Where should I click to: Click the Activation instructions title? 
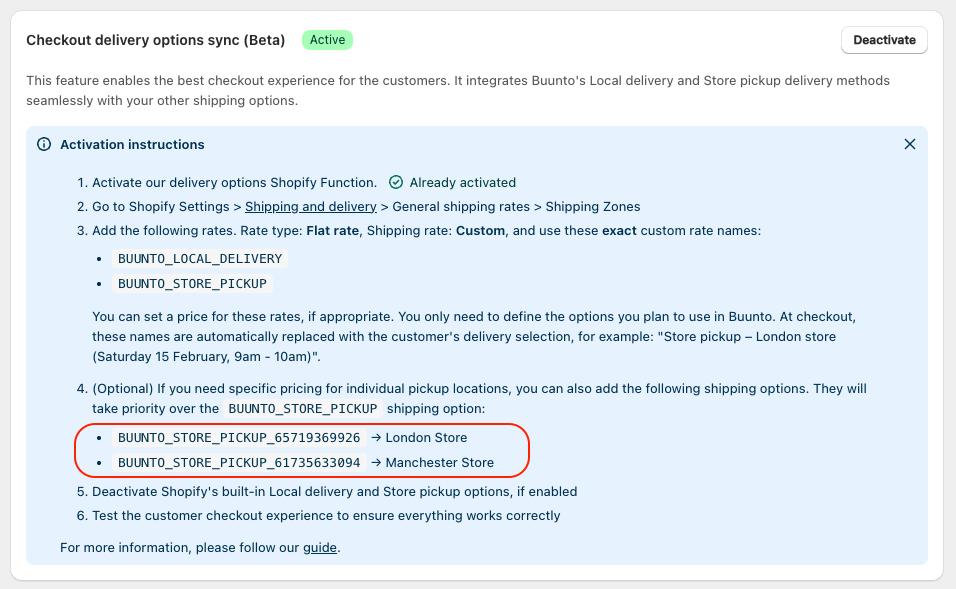point(132,145)
